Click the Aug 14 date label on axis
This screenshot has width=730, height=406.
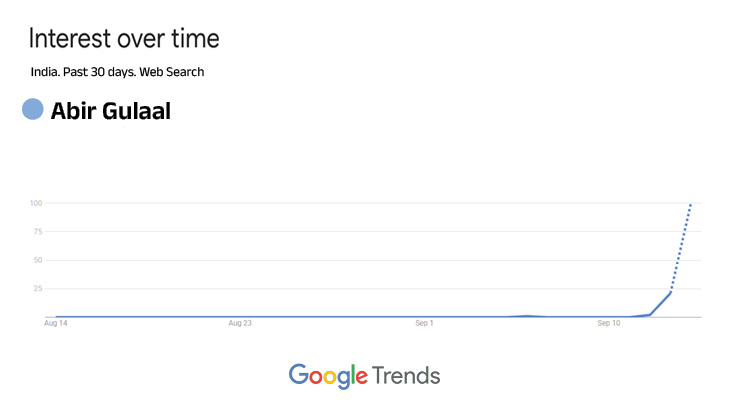[55, 323]
